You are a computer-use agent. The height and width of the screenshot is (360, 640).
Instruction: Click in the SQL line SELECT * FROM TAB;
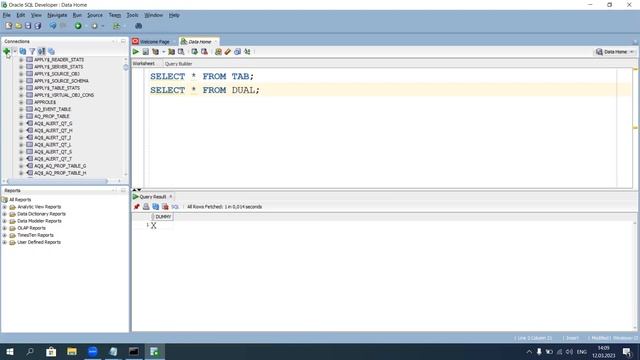[x=202, y=76]
